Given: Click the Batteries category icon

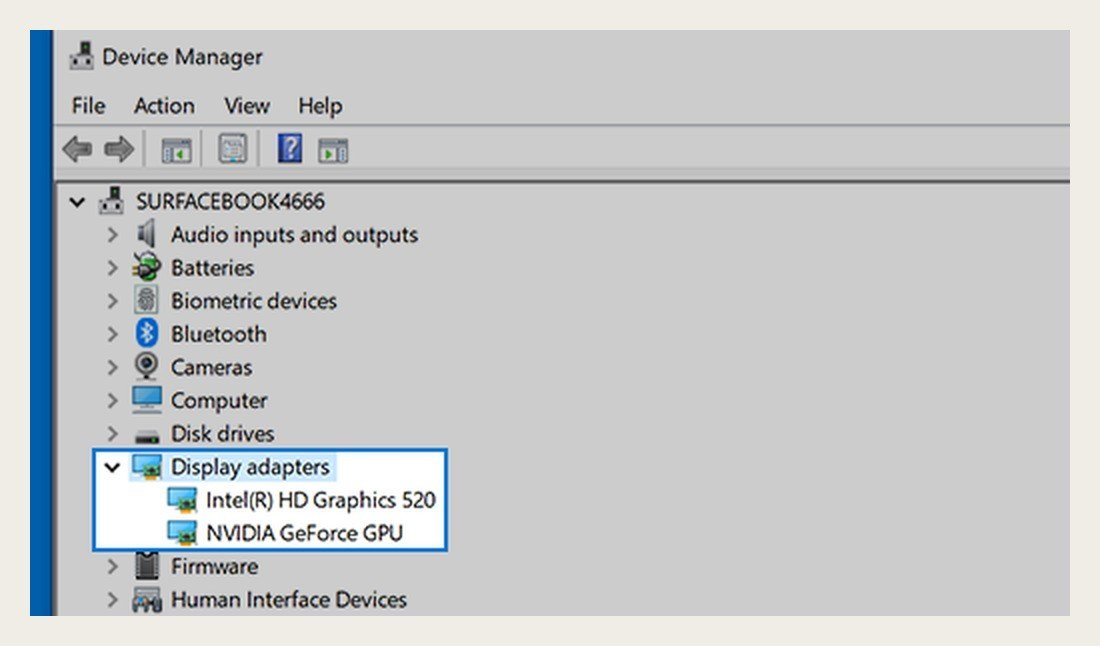Looking at the screenshot, I should click(x=147, y=267).
